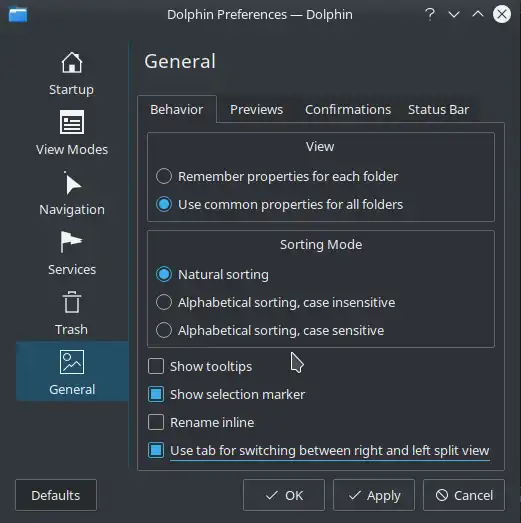Disable tab switching between split views
Image resolution: width=521 pixels, height=523 pixels.
click(156, 450)
